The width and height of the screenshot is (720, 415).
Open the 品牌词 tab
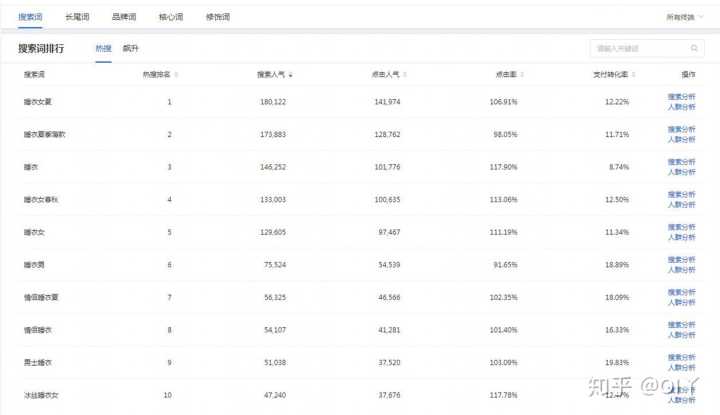[124, 17]
